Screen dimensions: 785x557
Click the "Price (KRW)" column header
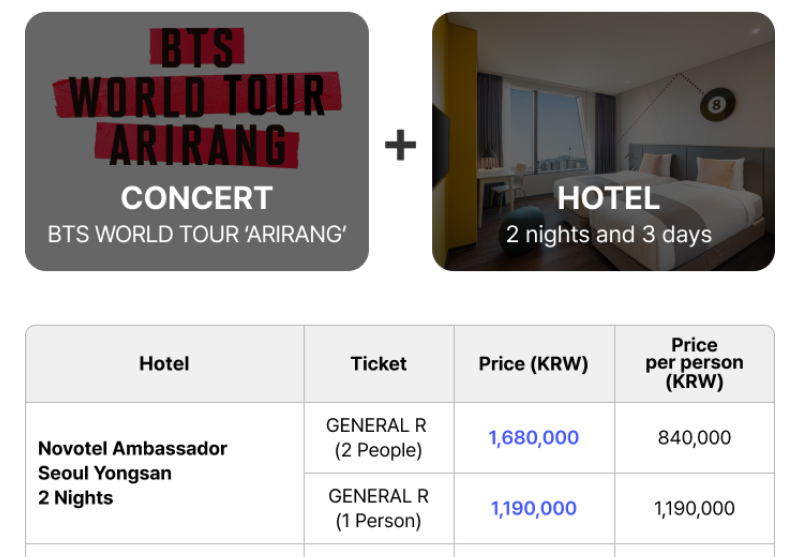[533, 364]
